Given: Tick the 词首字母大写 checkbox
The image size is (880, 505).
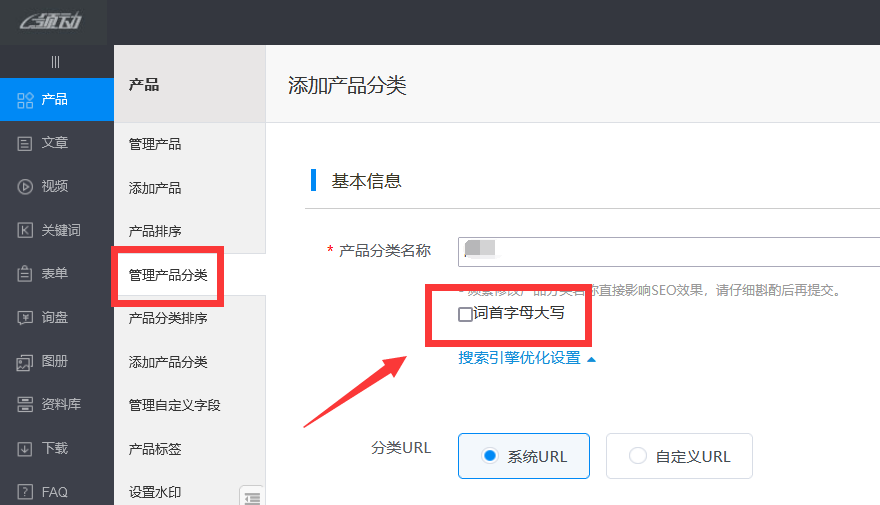Looking at the screenshot, I should (465, 314).
